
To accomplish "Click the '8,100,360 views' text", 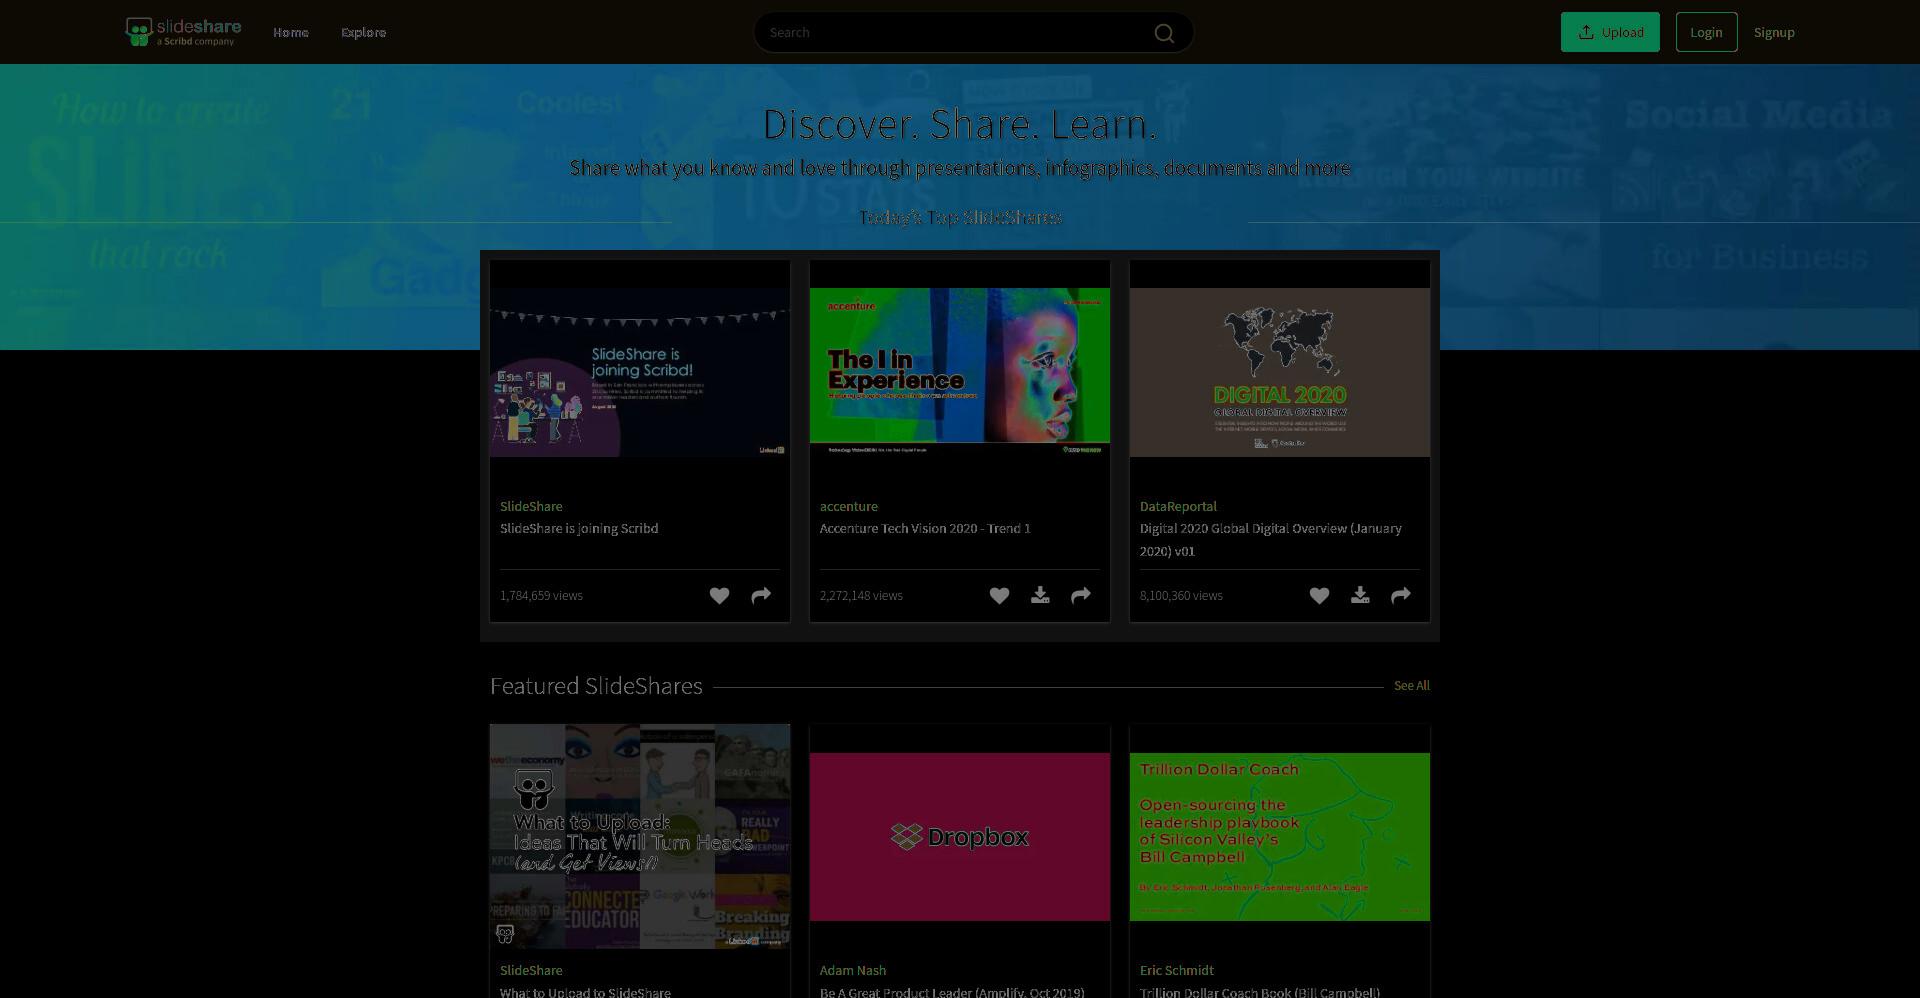I will click(1181, 596).
